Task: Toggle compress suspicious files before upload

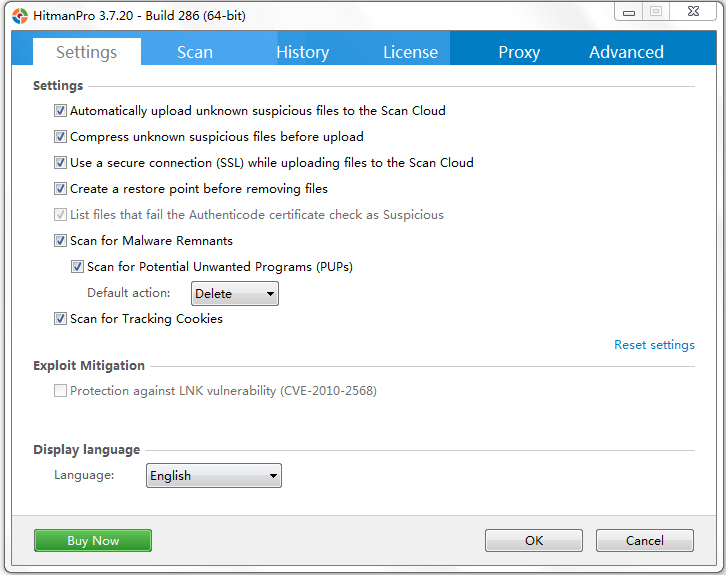Action: pos(61,137)
